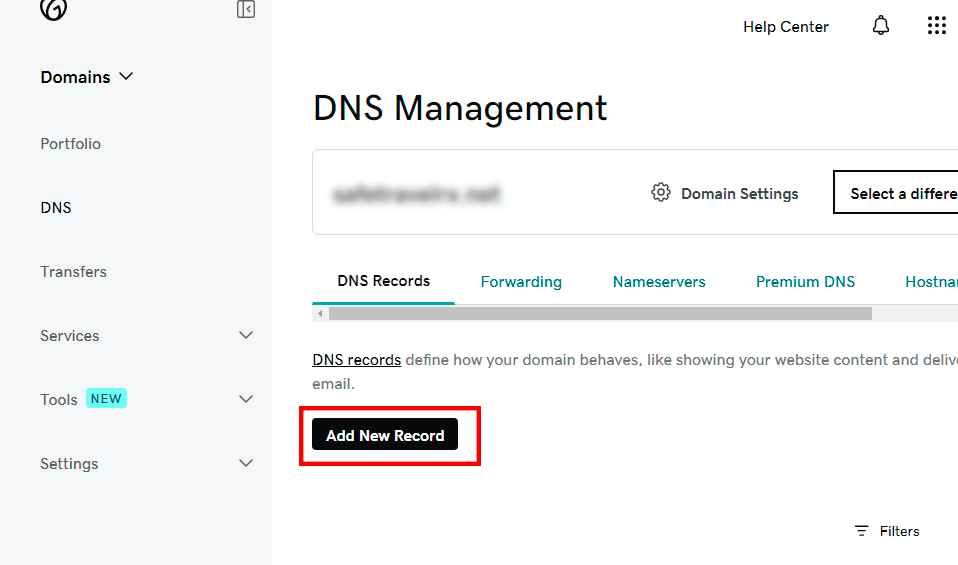Go to Portfolio in the sidebar
This screenshot has width=958, height=565.
[x=71, y=144]
